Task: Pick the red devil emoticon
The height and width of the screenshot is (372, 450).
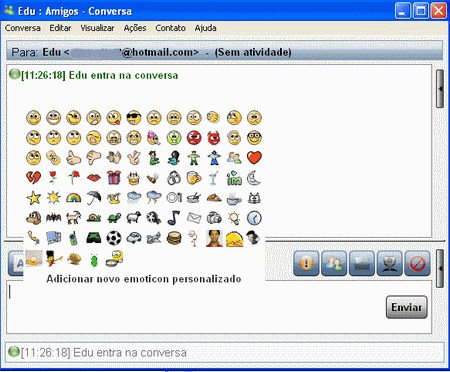Action: click(214, 138)
